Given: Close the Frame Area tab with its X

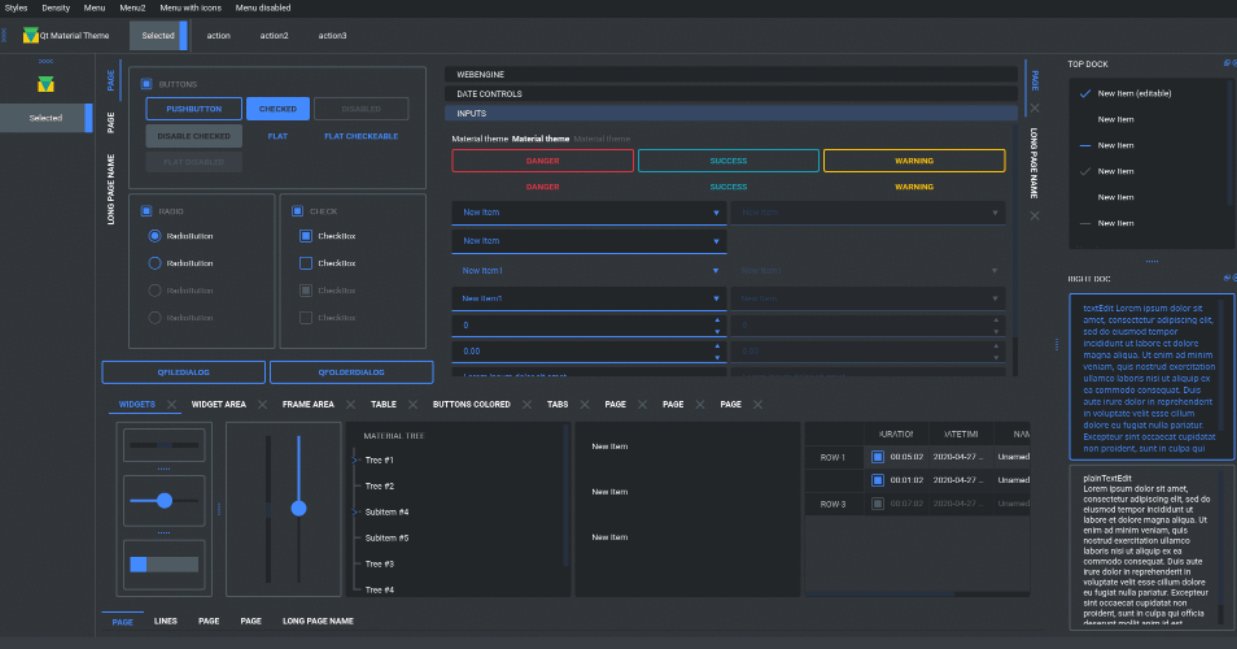Looking at the screenshot, I should (350, 405).
